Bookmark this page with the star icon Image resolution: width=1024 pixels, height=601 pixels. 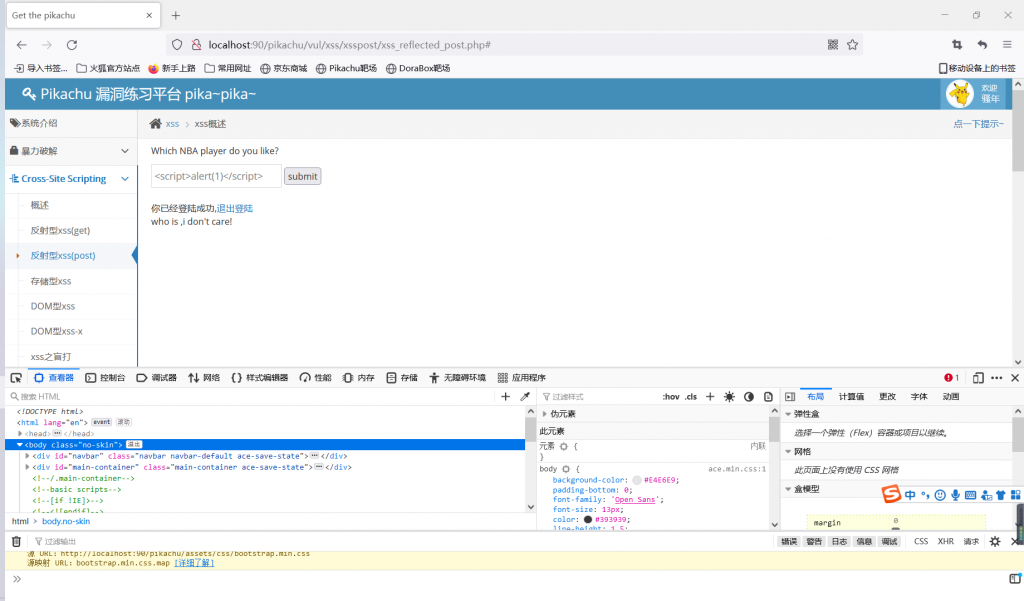852,45
